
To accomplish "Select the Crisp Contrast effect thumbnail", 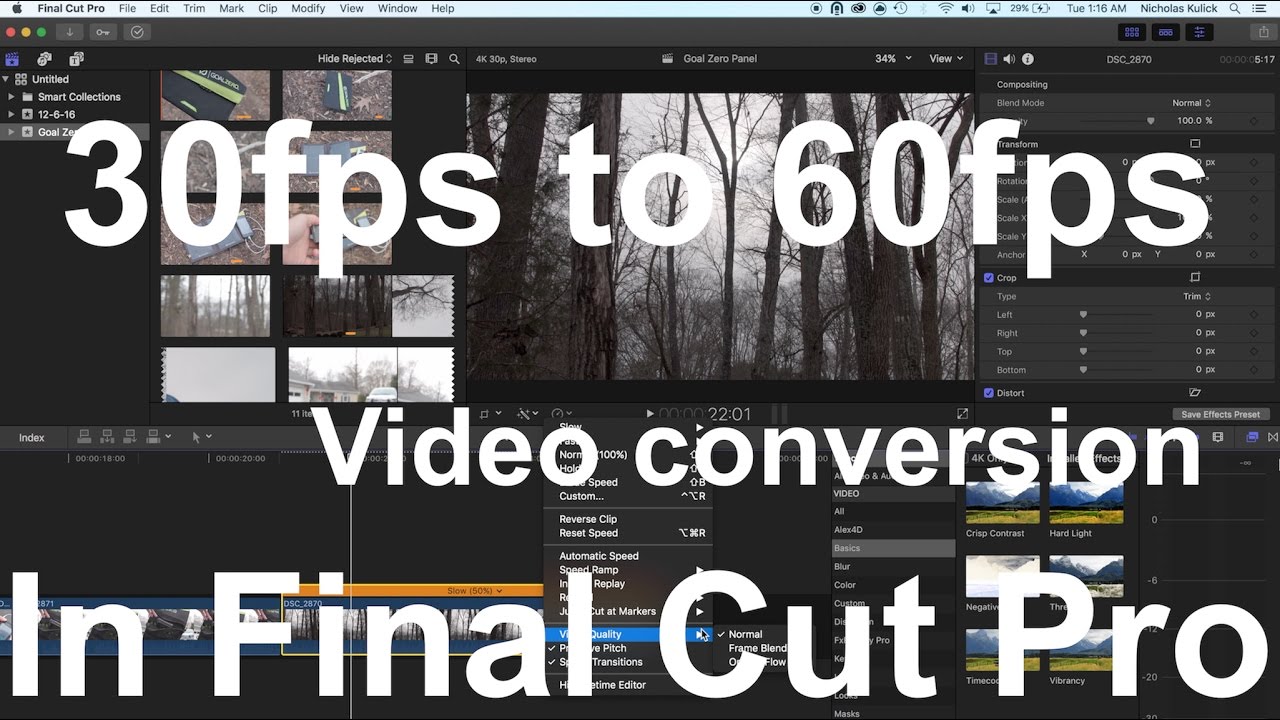I will [x=1002, y=503].
